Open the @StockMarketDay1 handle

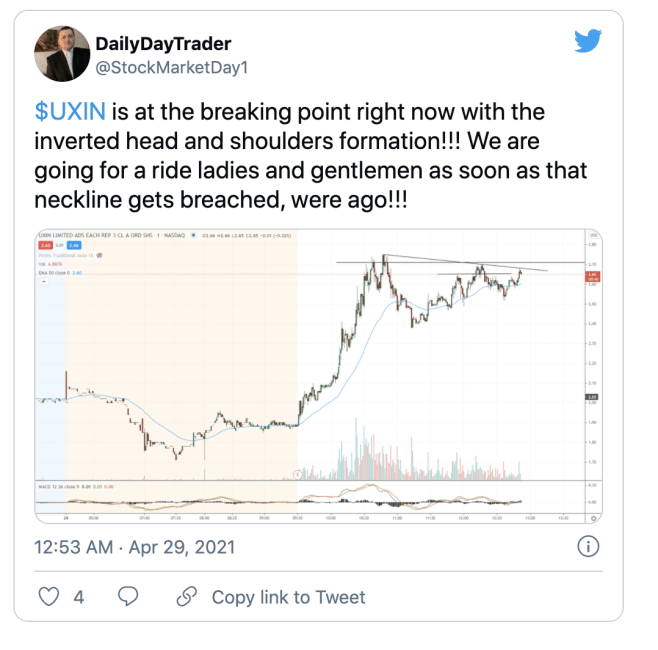coord(172,68)
